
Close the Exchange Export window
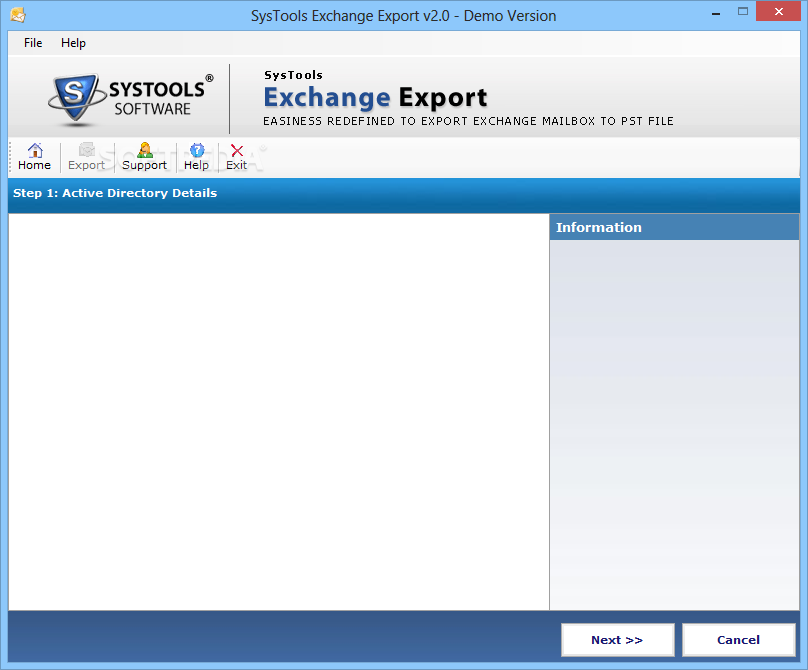pyautogui.click(x=779, y=11)
